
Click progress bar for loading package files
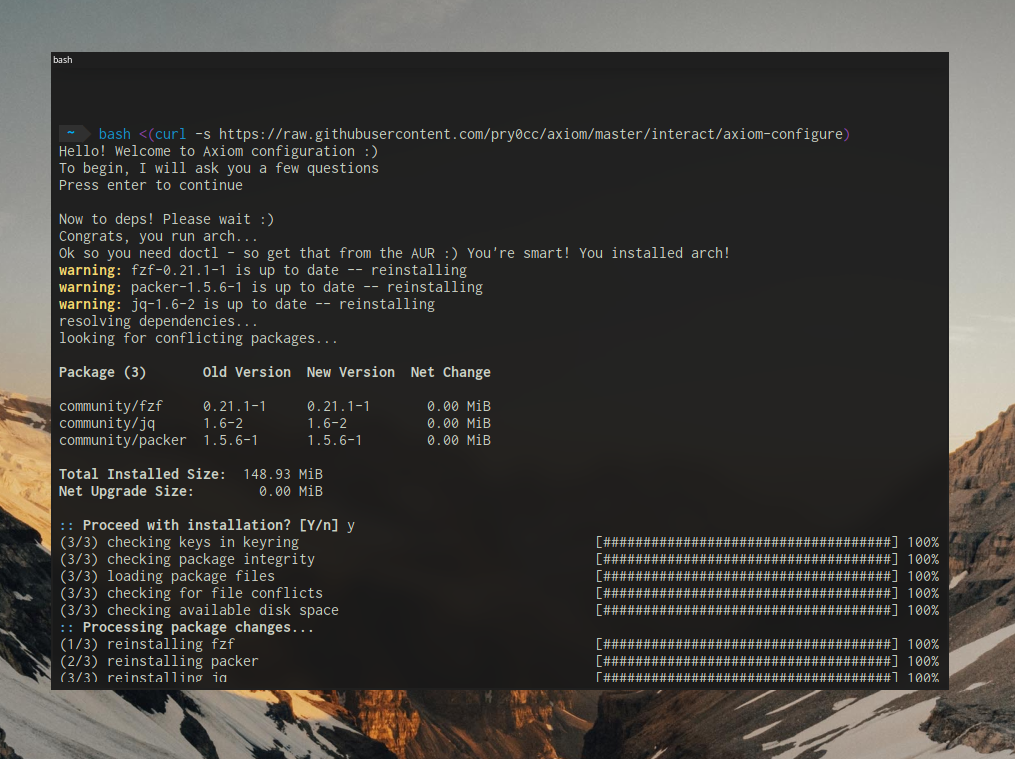click(x=746, y=576)
